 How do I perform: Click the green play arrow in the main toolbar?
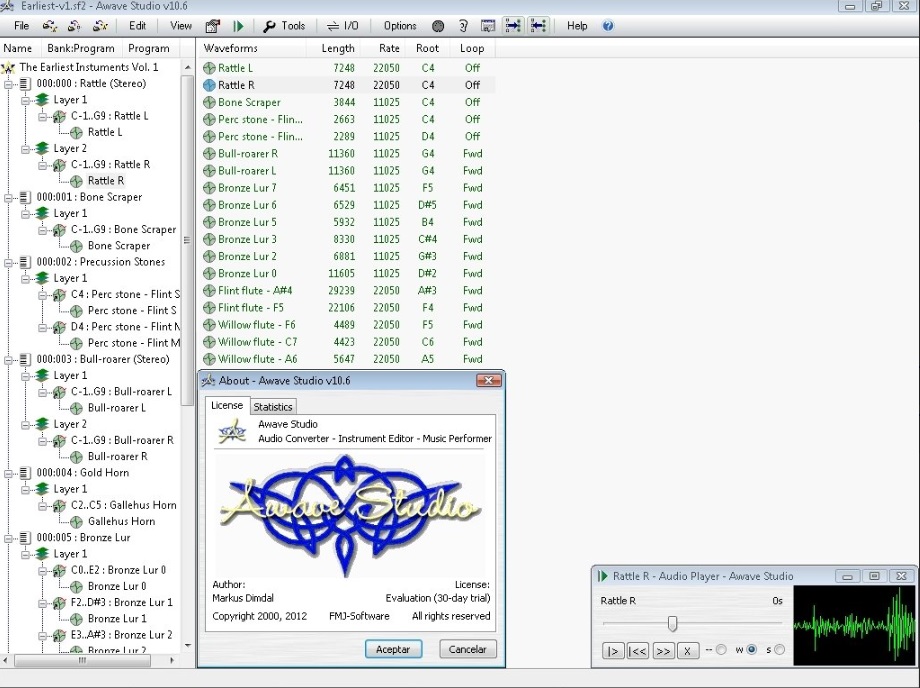[238, 26]
